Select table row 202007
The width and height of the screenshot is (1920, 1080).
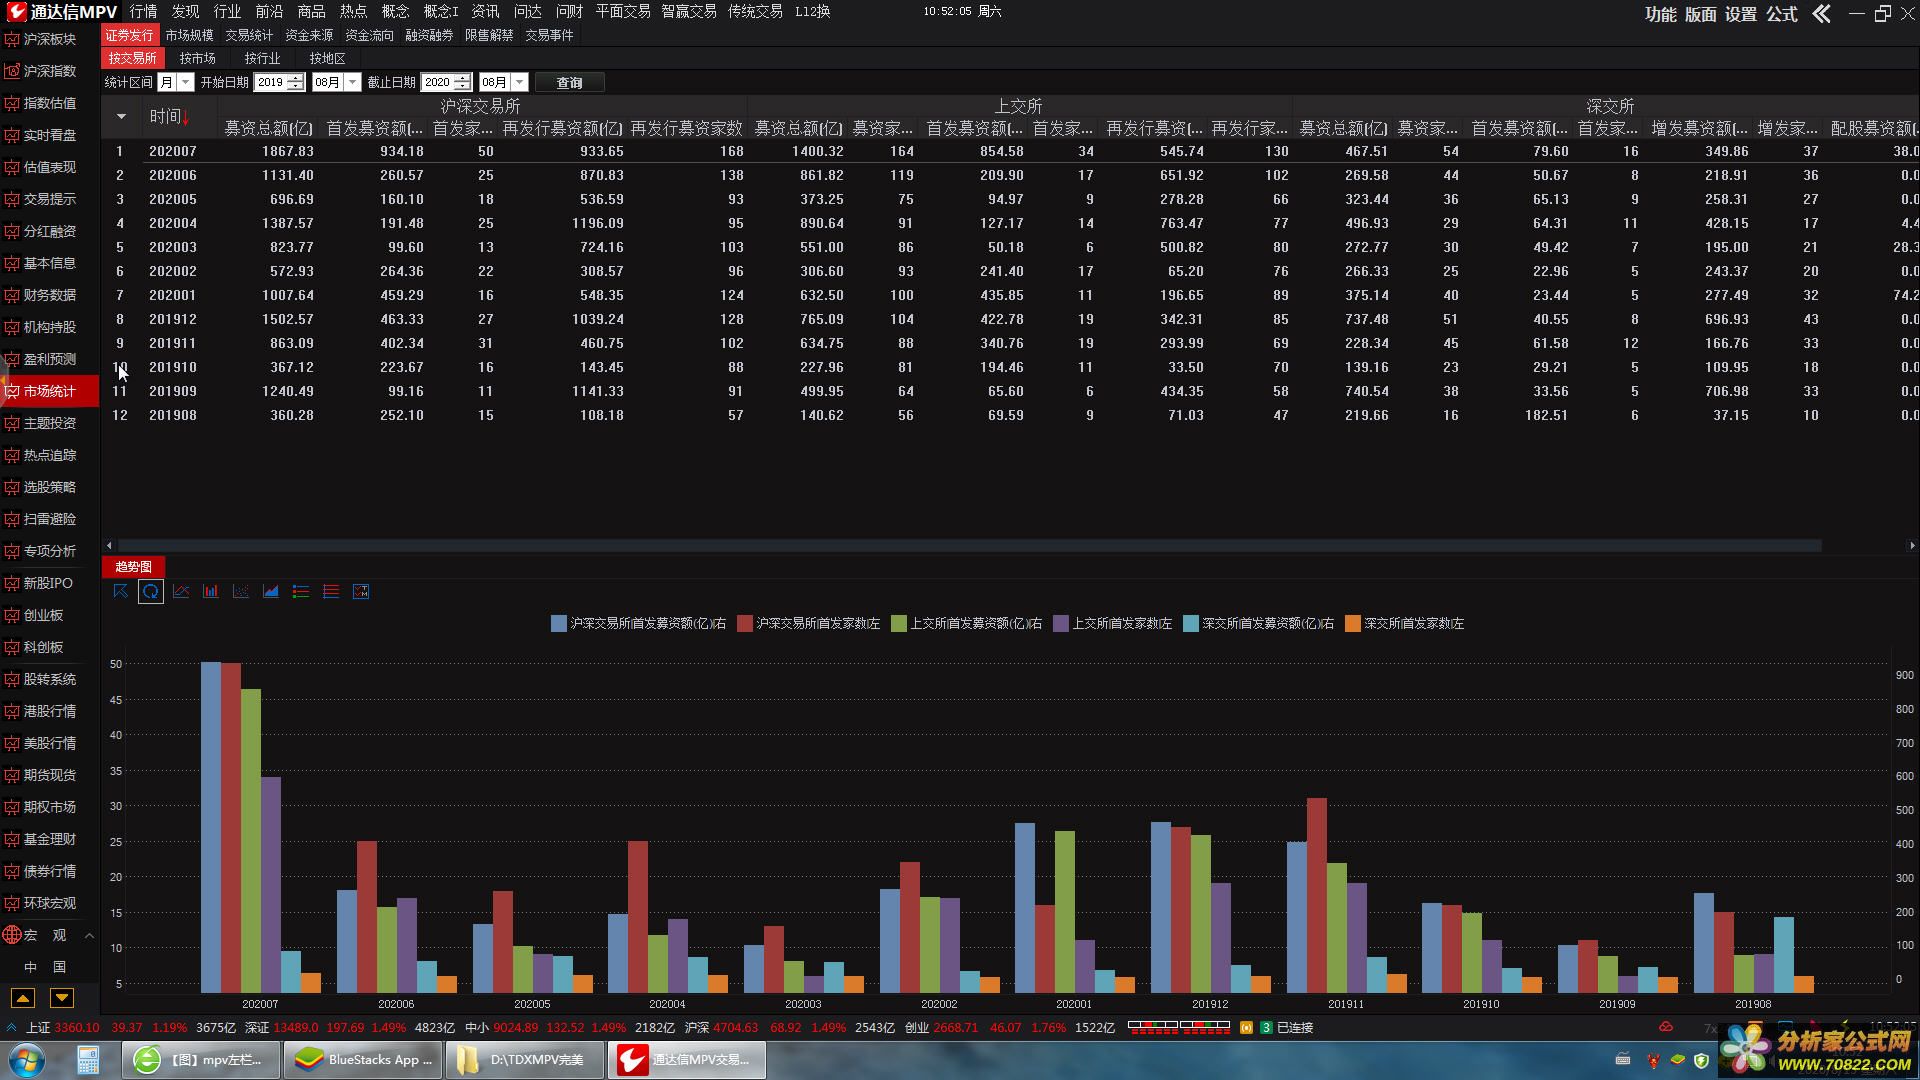pos(1010,151)
